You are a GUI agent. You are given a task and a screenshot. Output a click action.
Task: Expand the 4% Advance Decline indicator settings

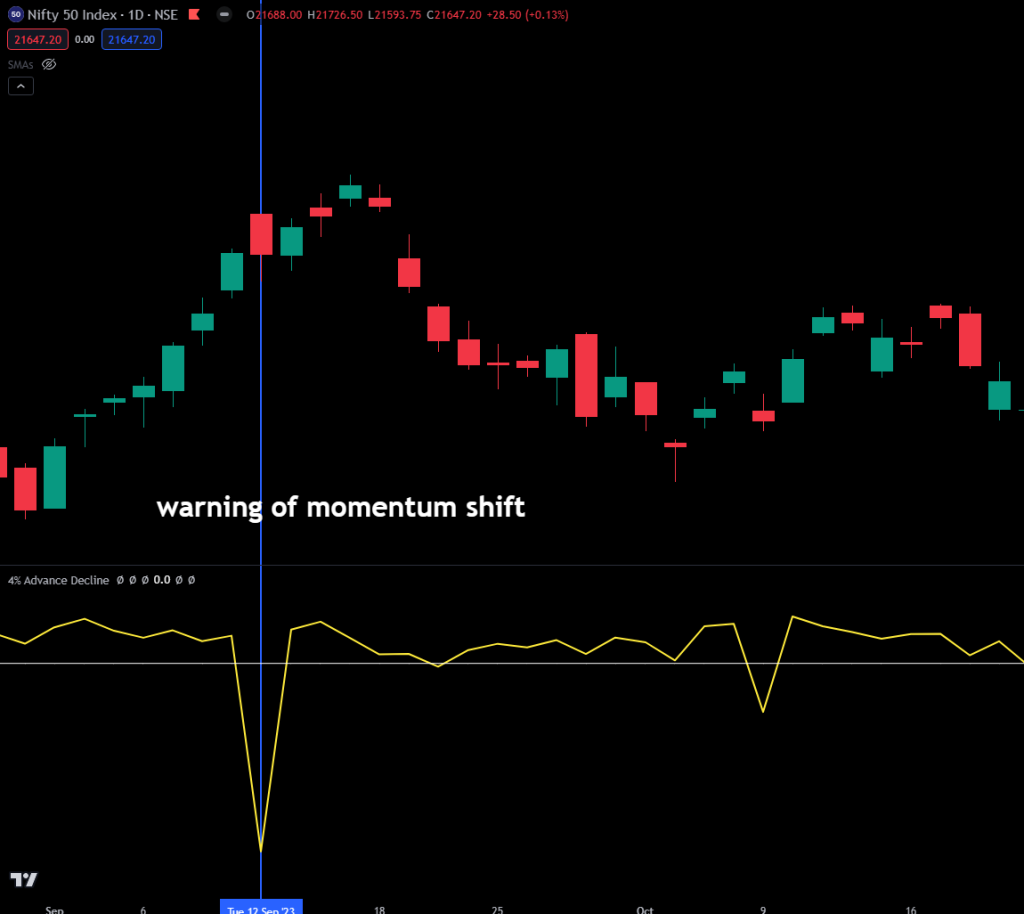58,580
